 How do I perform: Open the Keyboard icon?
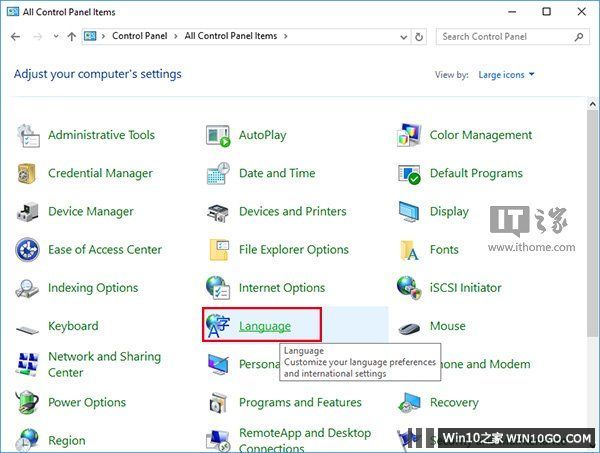pos(27,329)
